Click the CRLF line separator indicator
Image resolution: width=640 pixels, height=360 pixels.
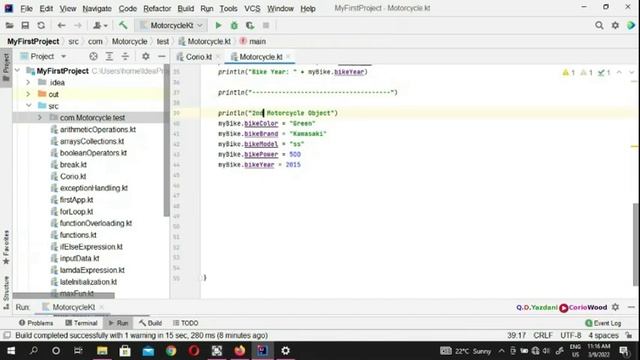coord(543,335)
